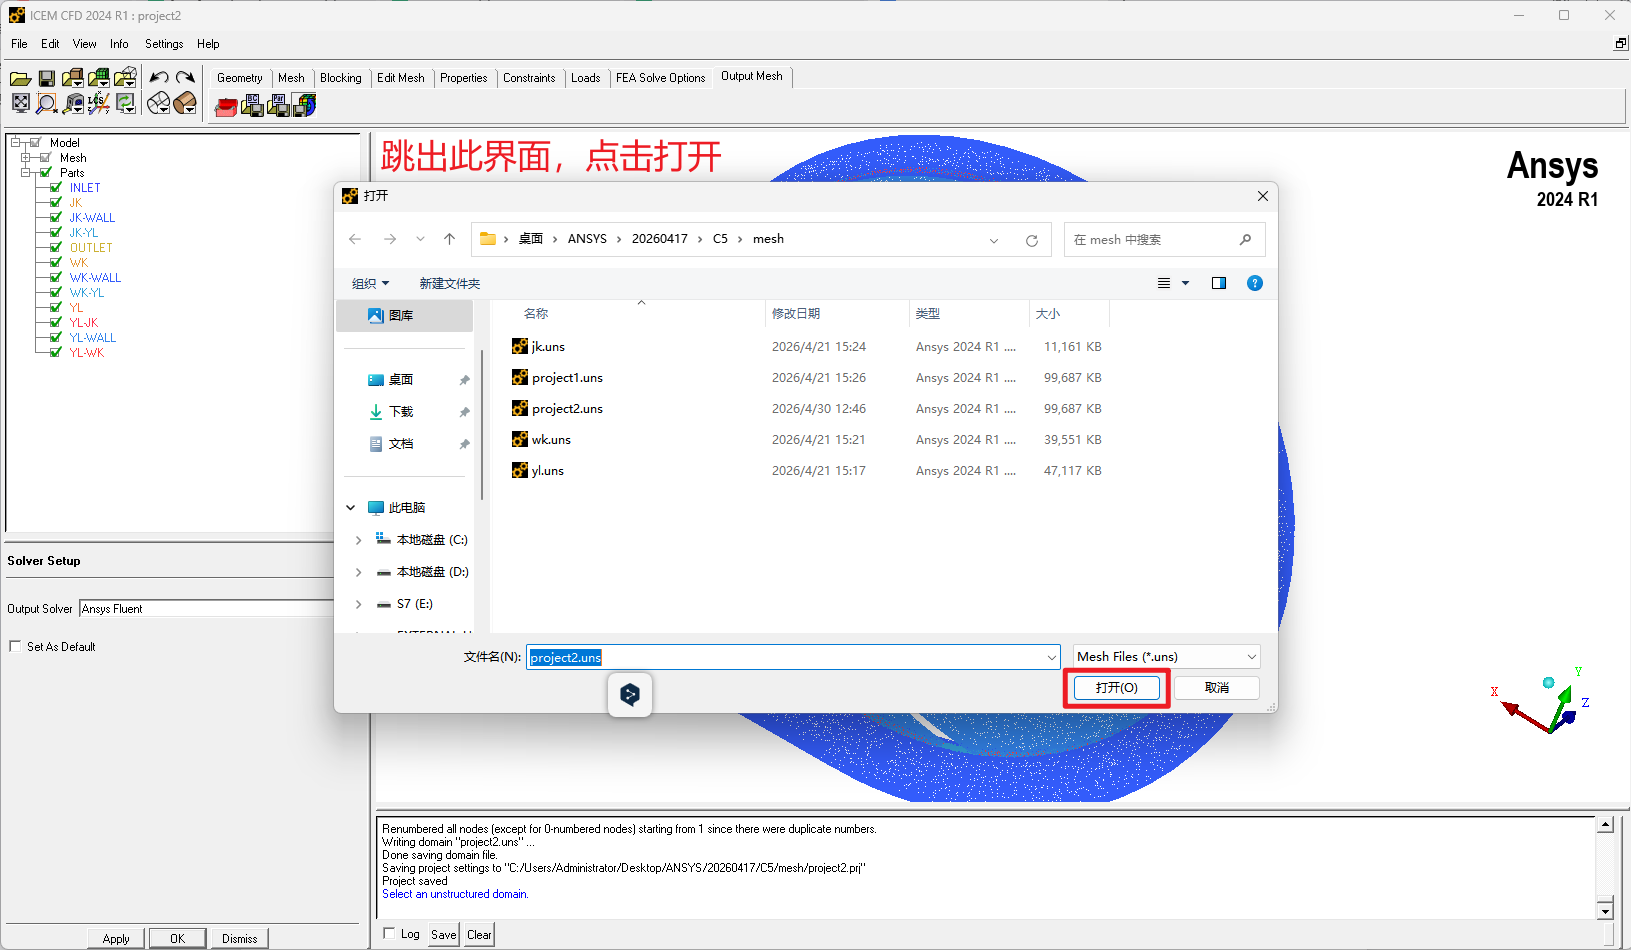Go back in the file dialog
Image resolution: width=1631 pixels, height=950 pixels.
tap(355, 239)
